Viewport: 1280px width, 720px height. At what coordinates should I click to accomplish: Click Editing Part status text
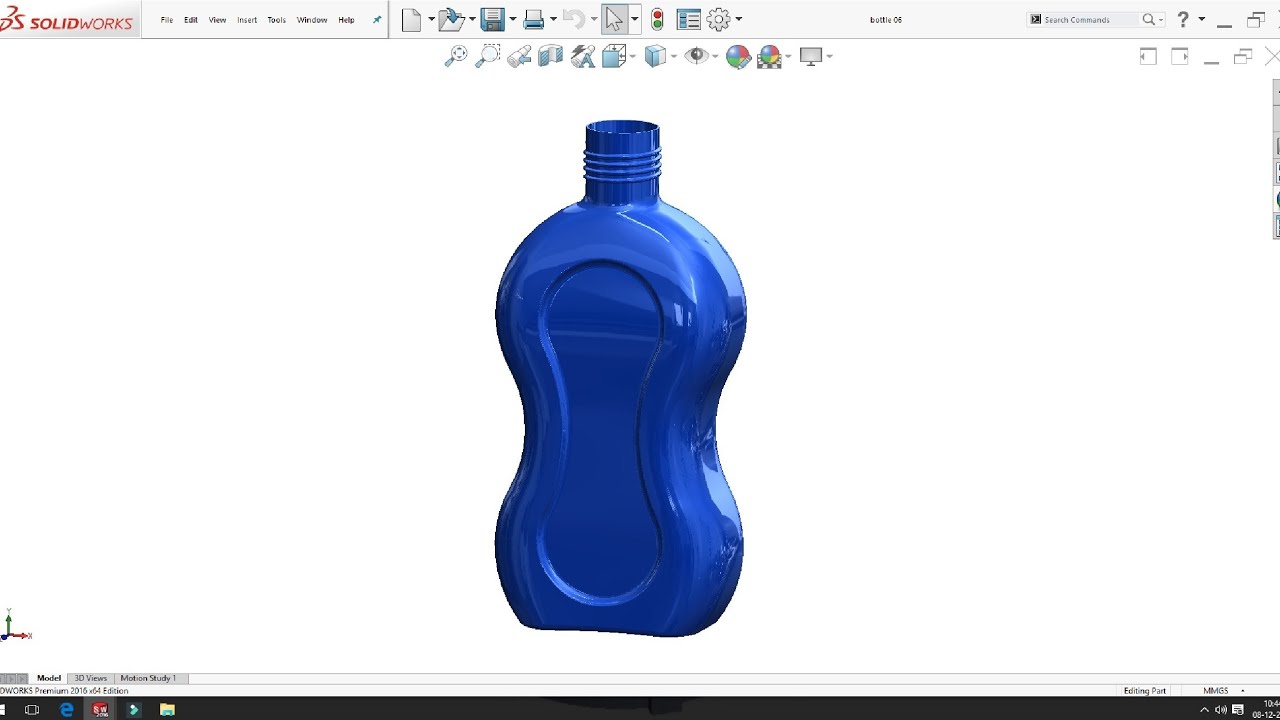pos(1145,691)
